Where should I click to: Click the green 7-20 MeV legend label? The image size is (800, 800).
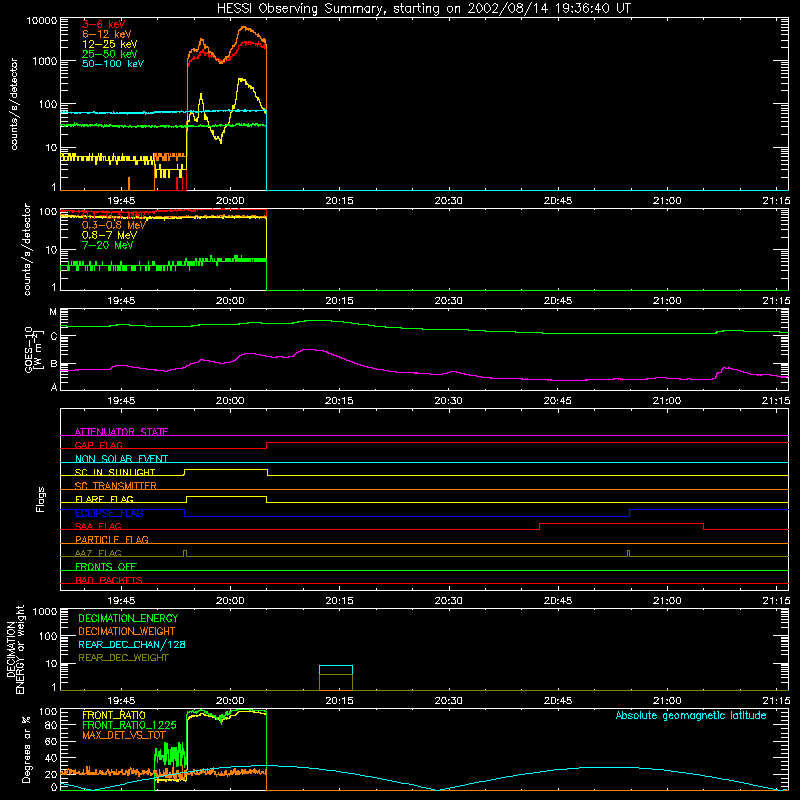[107, 245]
